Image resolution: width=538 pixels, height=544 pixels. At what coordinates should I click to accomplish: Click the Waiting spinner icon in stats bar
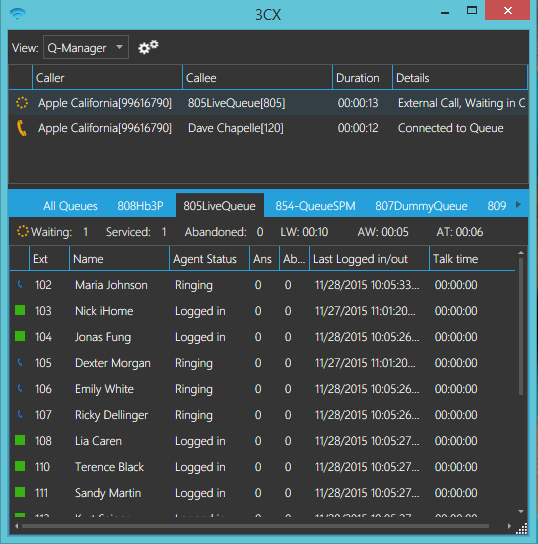pos(23,231)
